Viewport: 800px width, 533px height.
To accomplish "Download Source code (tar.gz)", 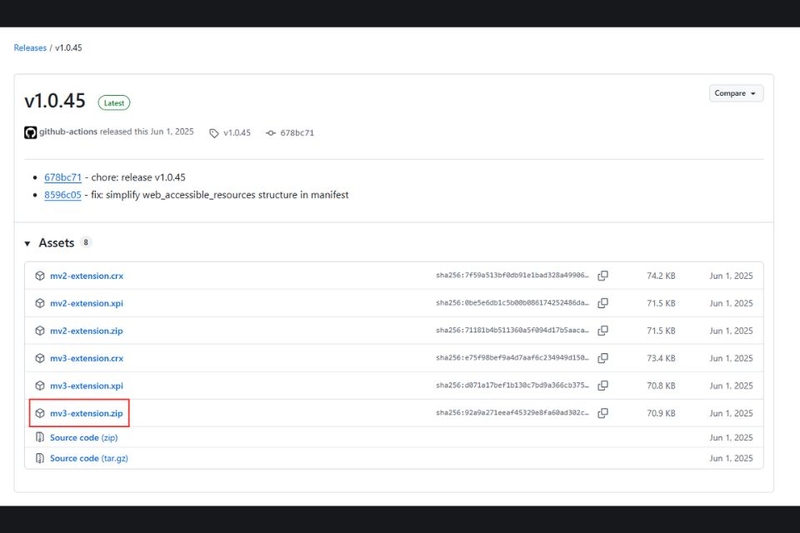I will 89,458.
